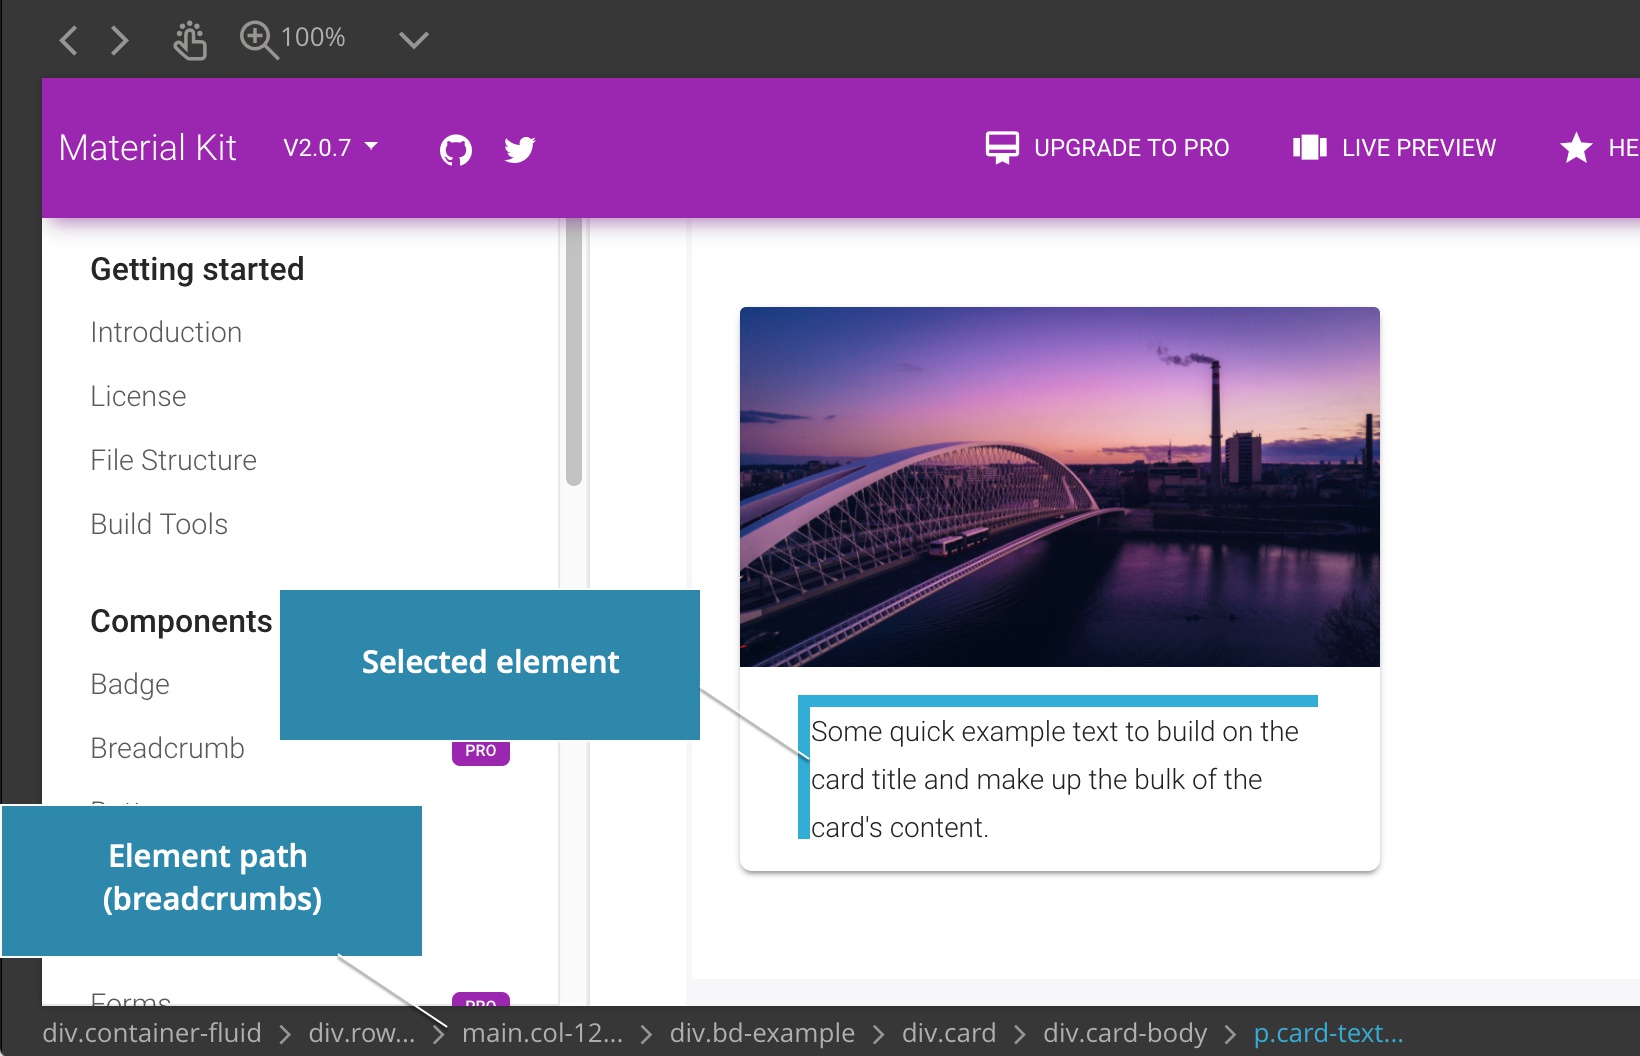Viewport: 1640px width, 1056px height.
Task: Open the Introduction docs page
Action: pyautogui.click(x=166, y=332)
